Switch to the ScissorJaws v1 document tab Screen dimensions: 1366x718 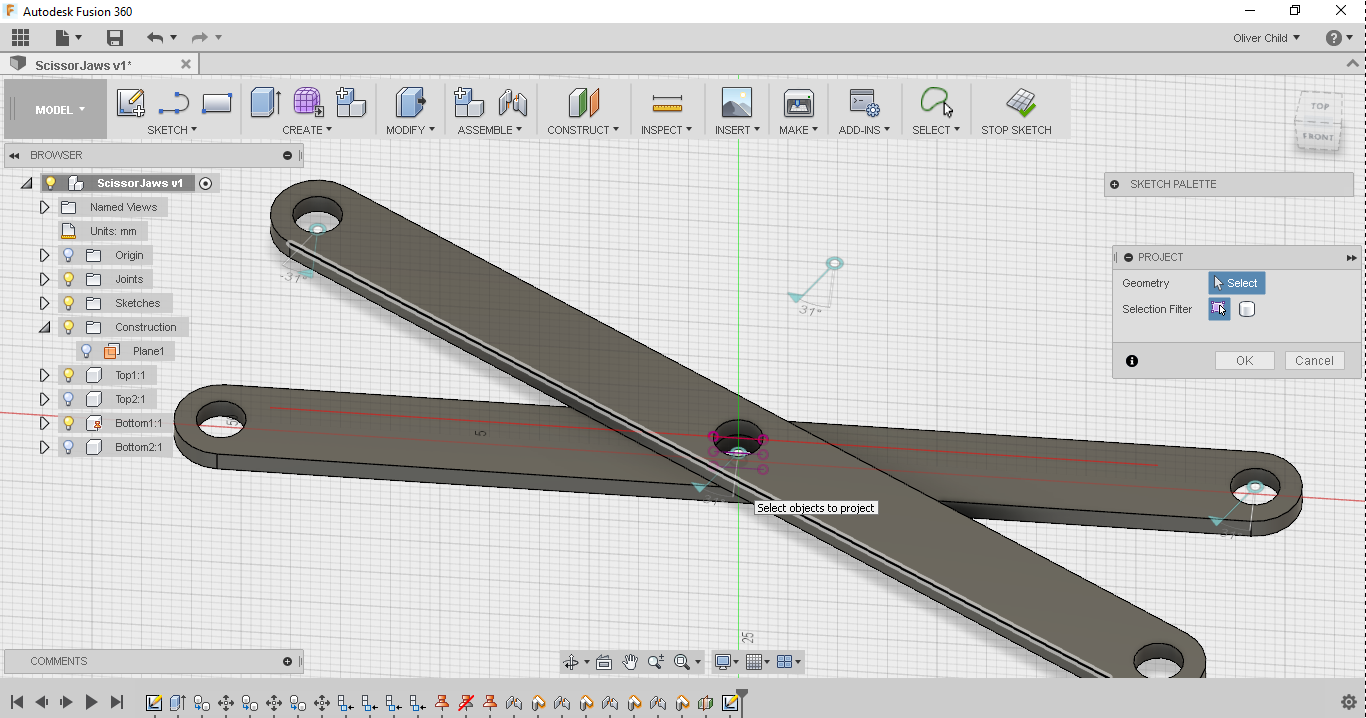coord(98,65)
